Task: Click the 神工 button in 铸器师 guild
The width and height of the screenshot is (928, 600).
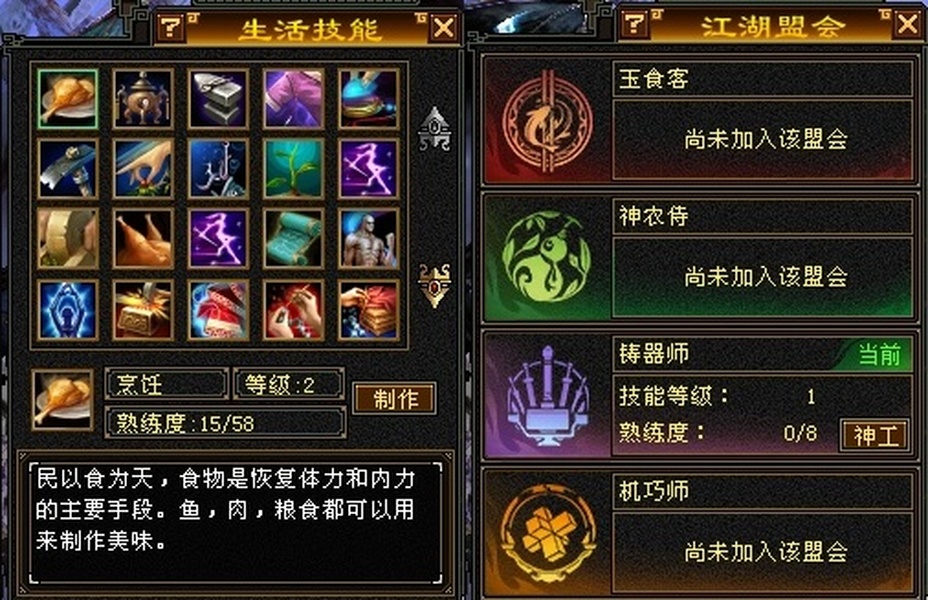Action: click(x=875, y=436)
